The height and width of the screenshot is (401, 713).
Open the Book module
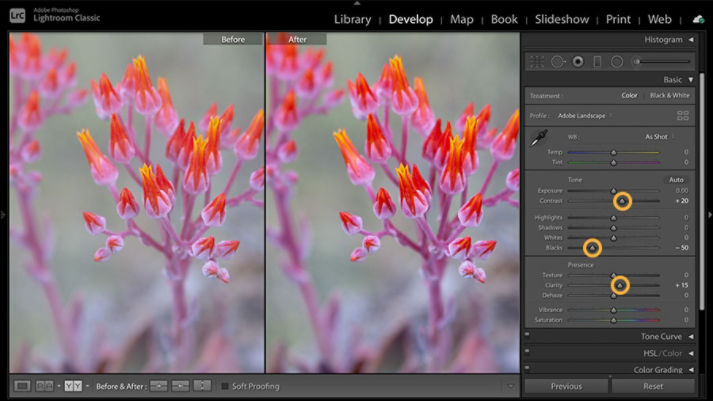(504, 20)
